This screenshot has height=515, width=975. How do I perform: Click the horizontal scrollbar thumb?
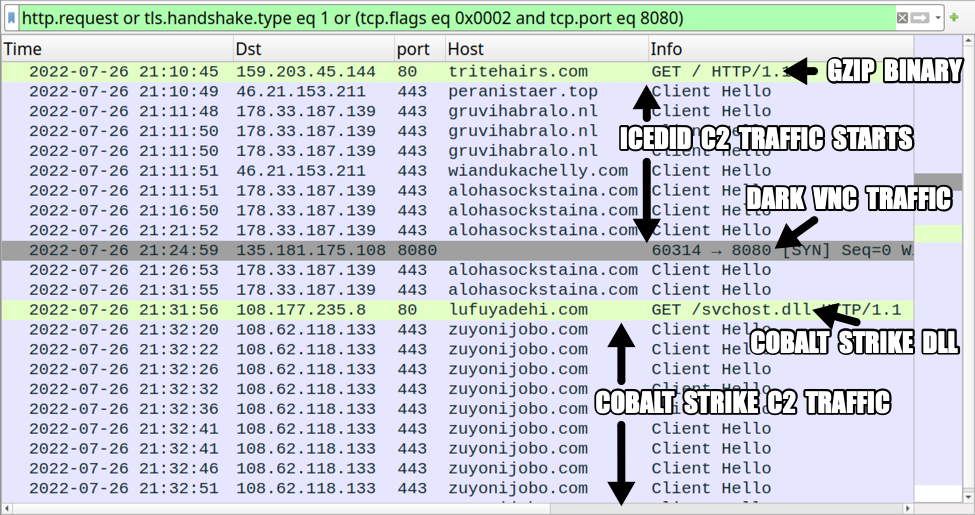[281, 508]
